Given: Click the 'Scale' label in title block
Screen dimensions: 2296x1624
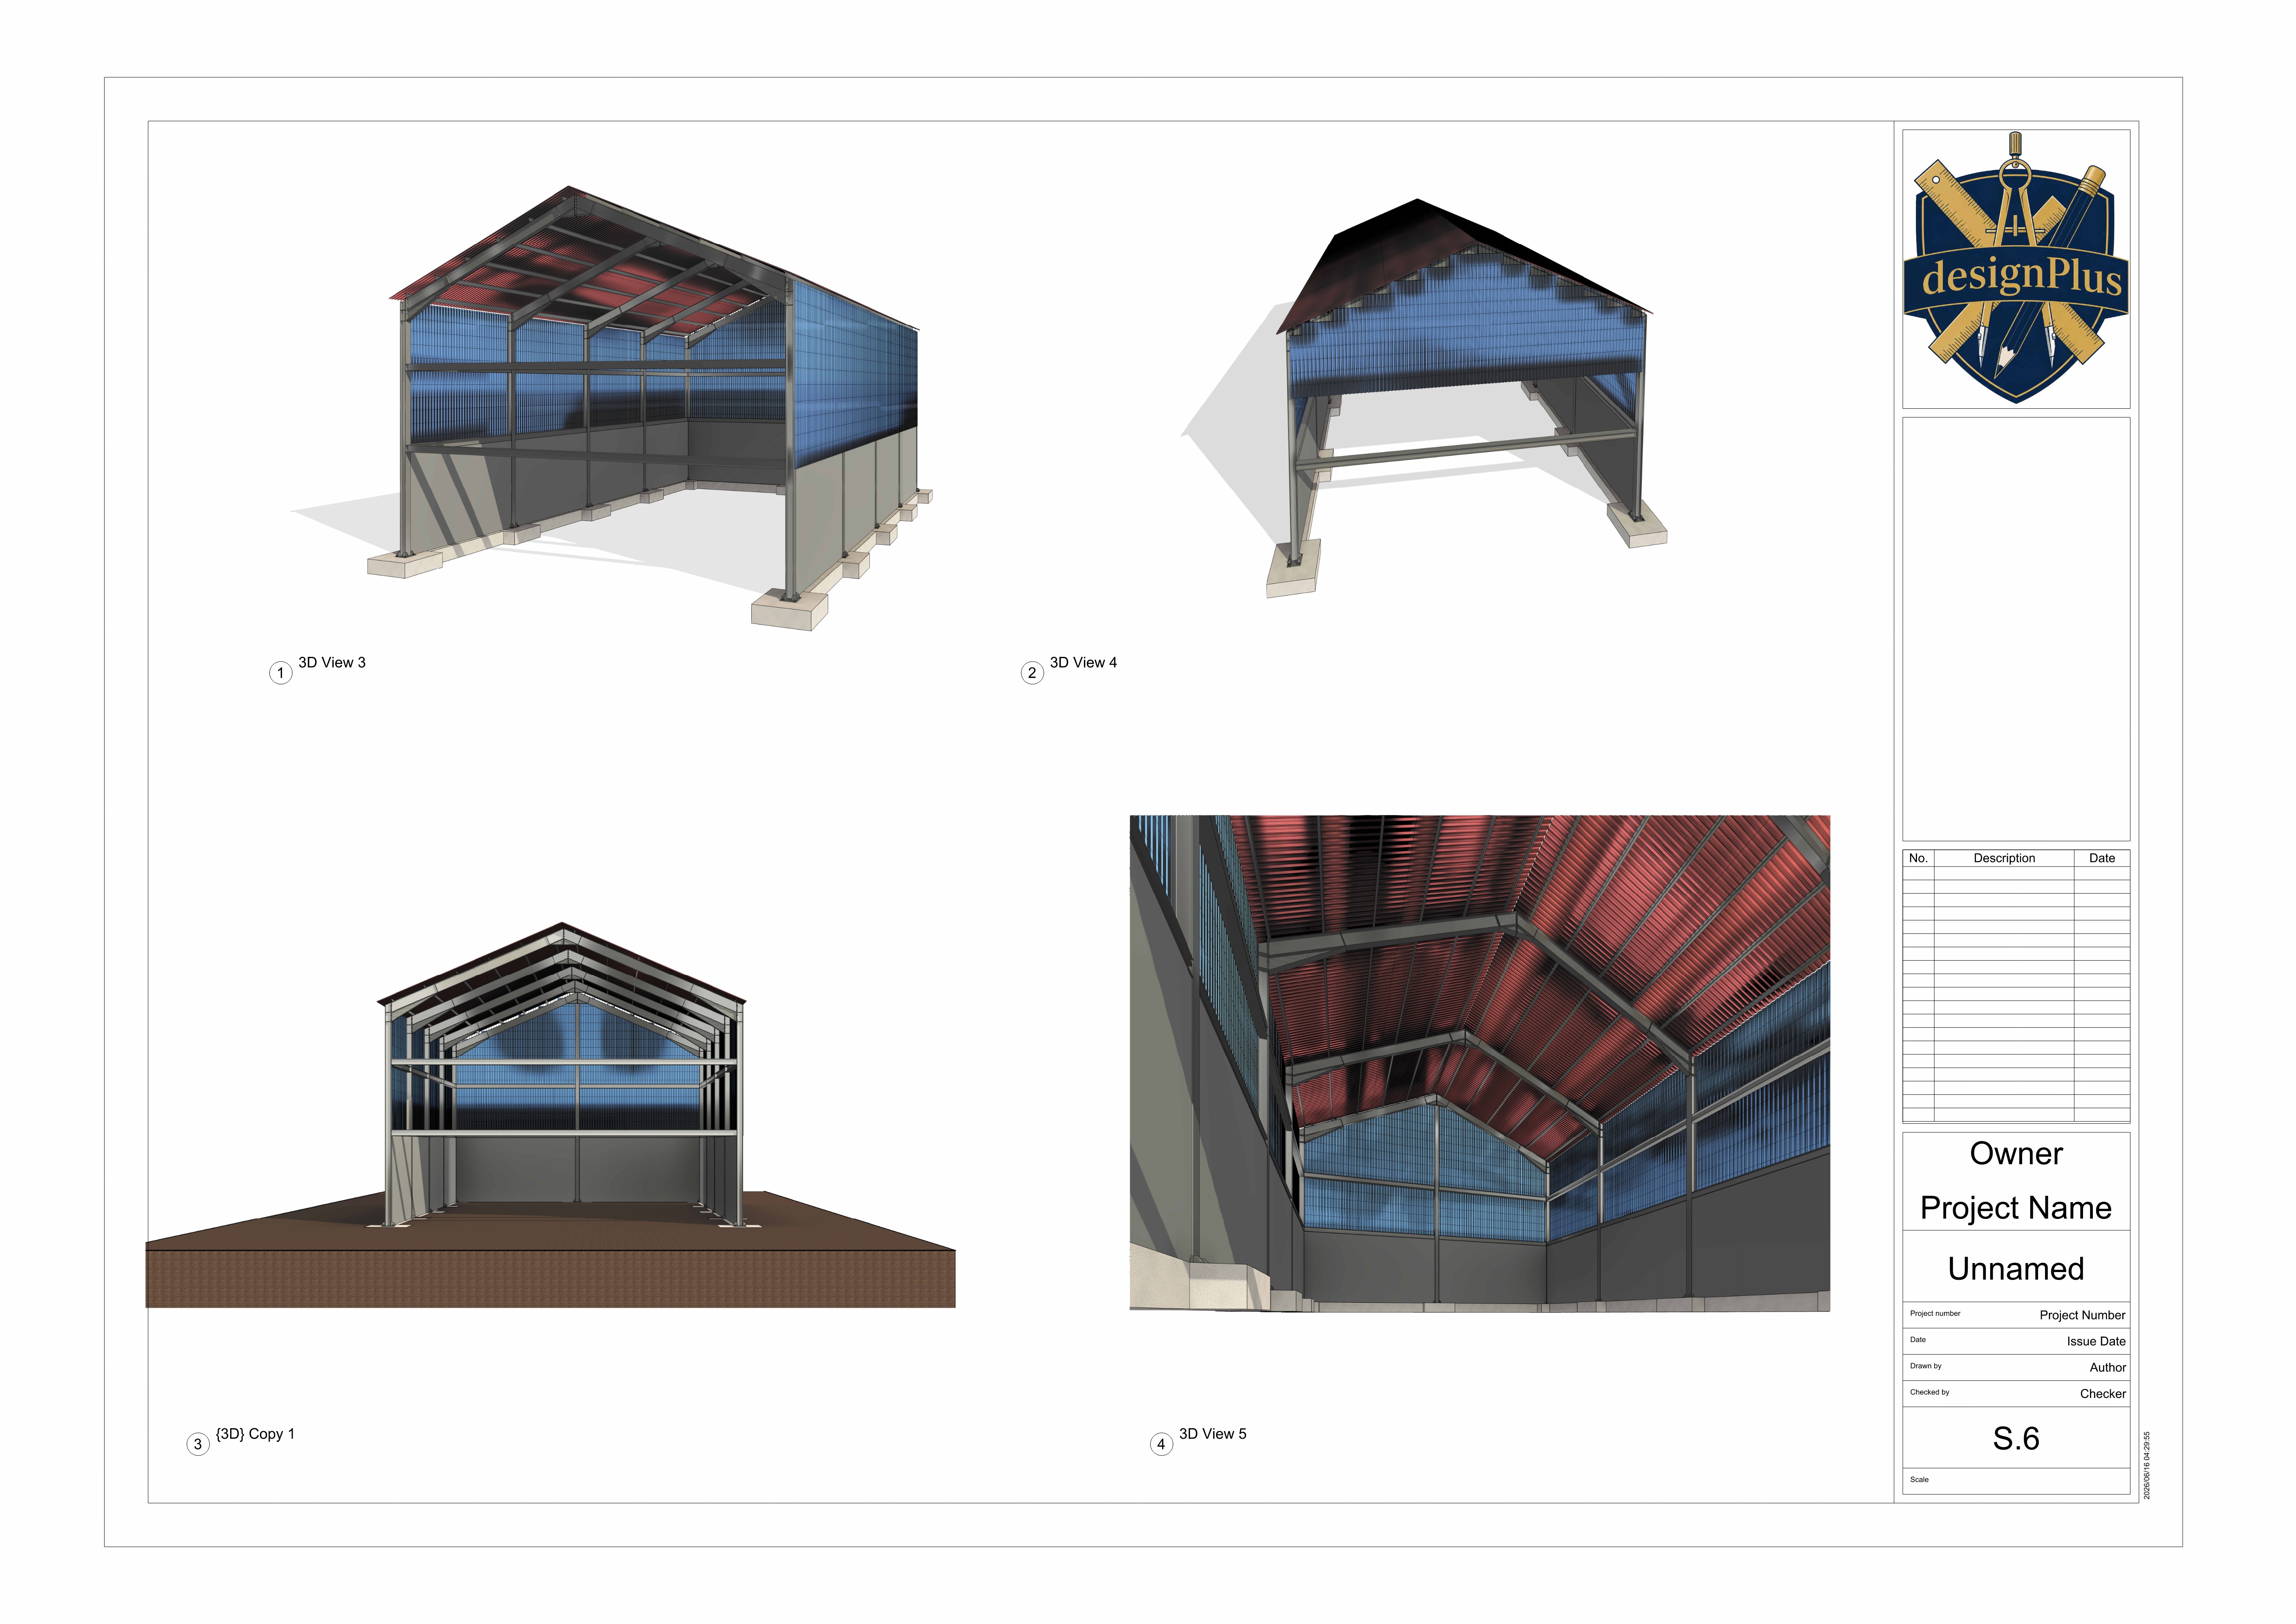Looking at the screenshot, I should click(1919, 1480).
